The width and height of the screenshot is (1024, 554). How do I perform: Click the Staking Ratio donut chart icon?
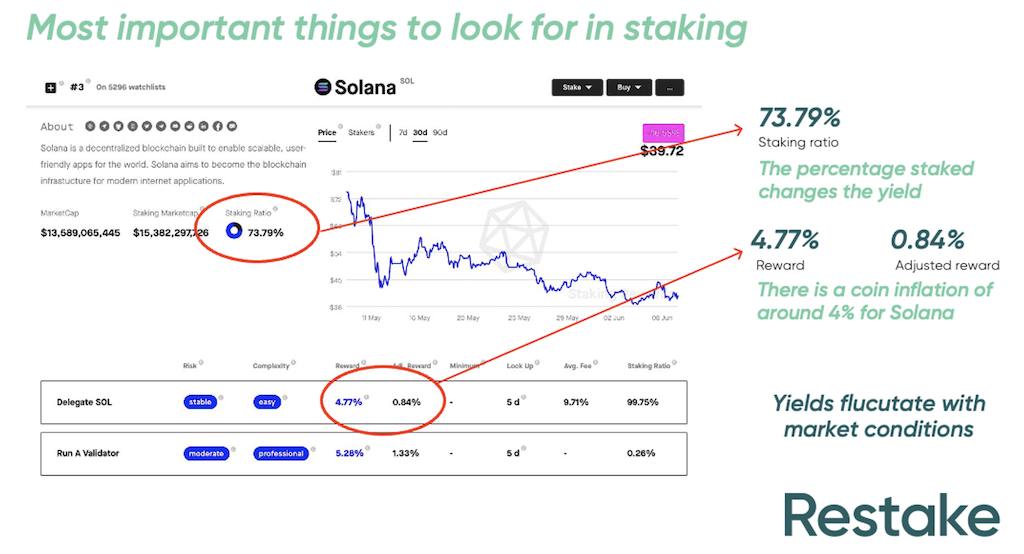point(234,231)
